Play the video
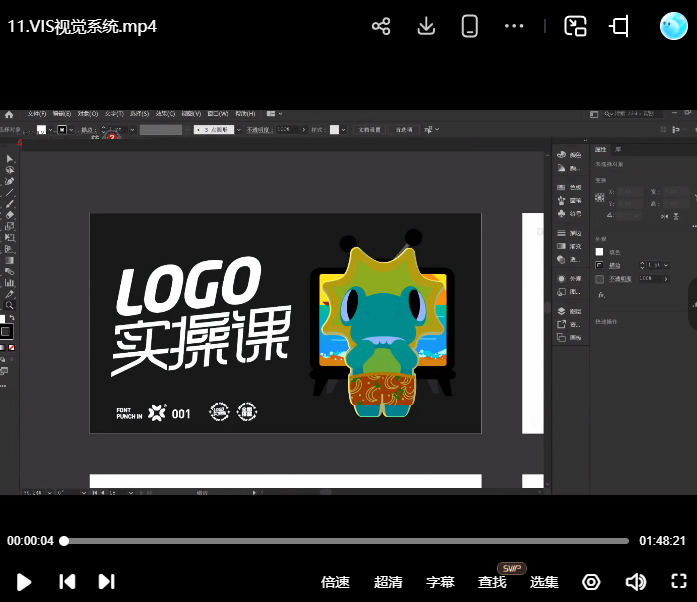This screenshot has height=602, width=697. click(x=25, y=582)
